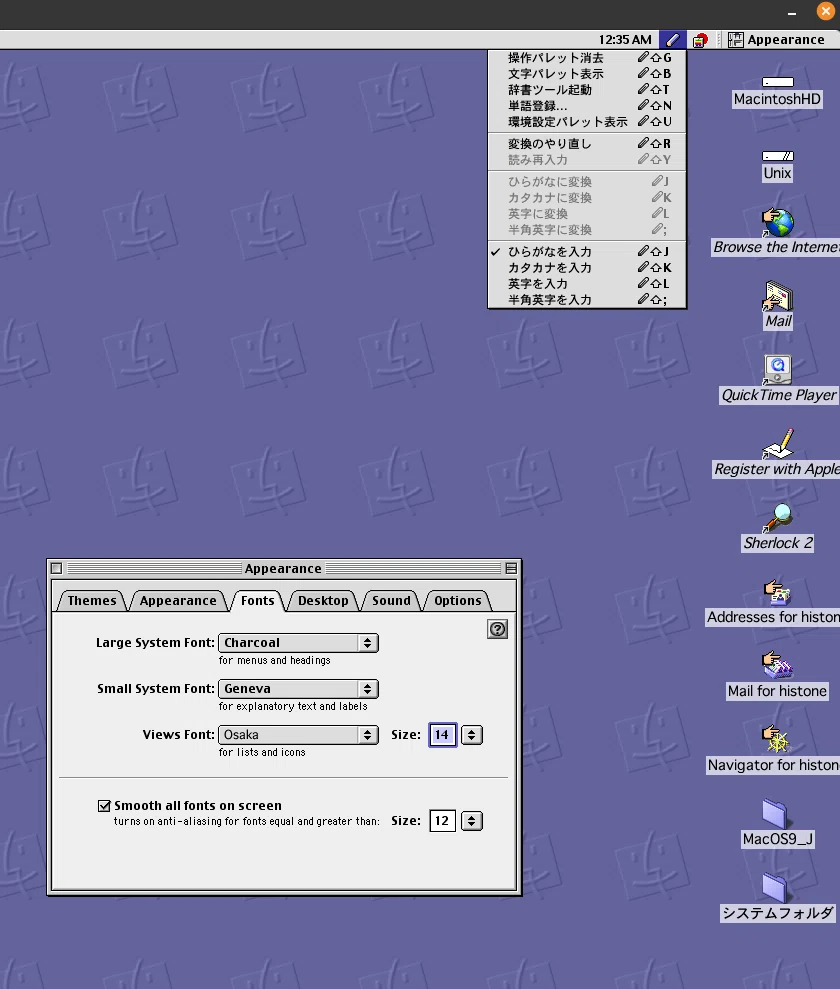Select the Addresses for histone icon
840x989 pixels.
coord(778,592)
